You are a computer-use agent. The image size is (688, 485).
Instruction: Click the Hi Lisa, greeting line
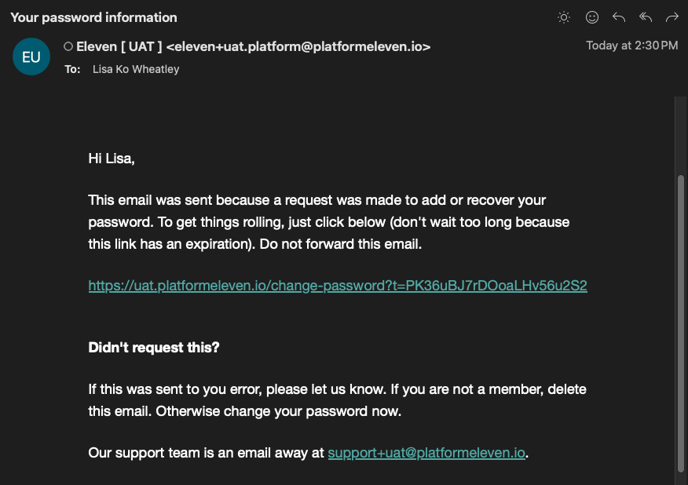point(111,158)
